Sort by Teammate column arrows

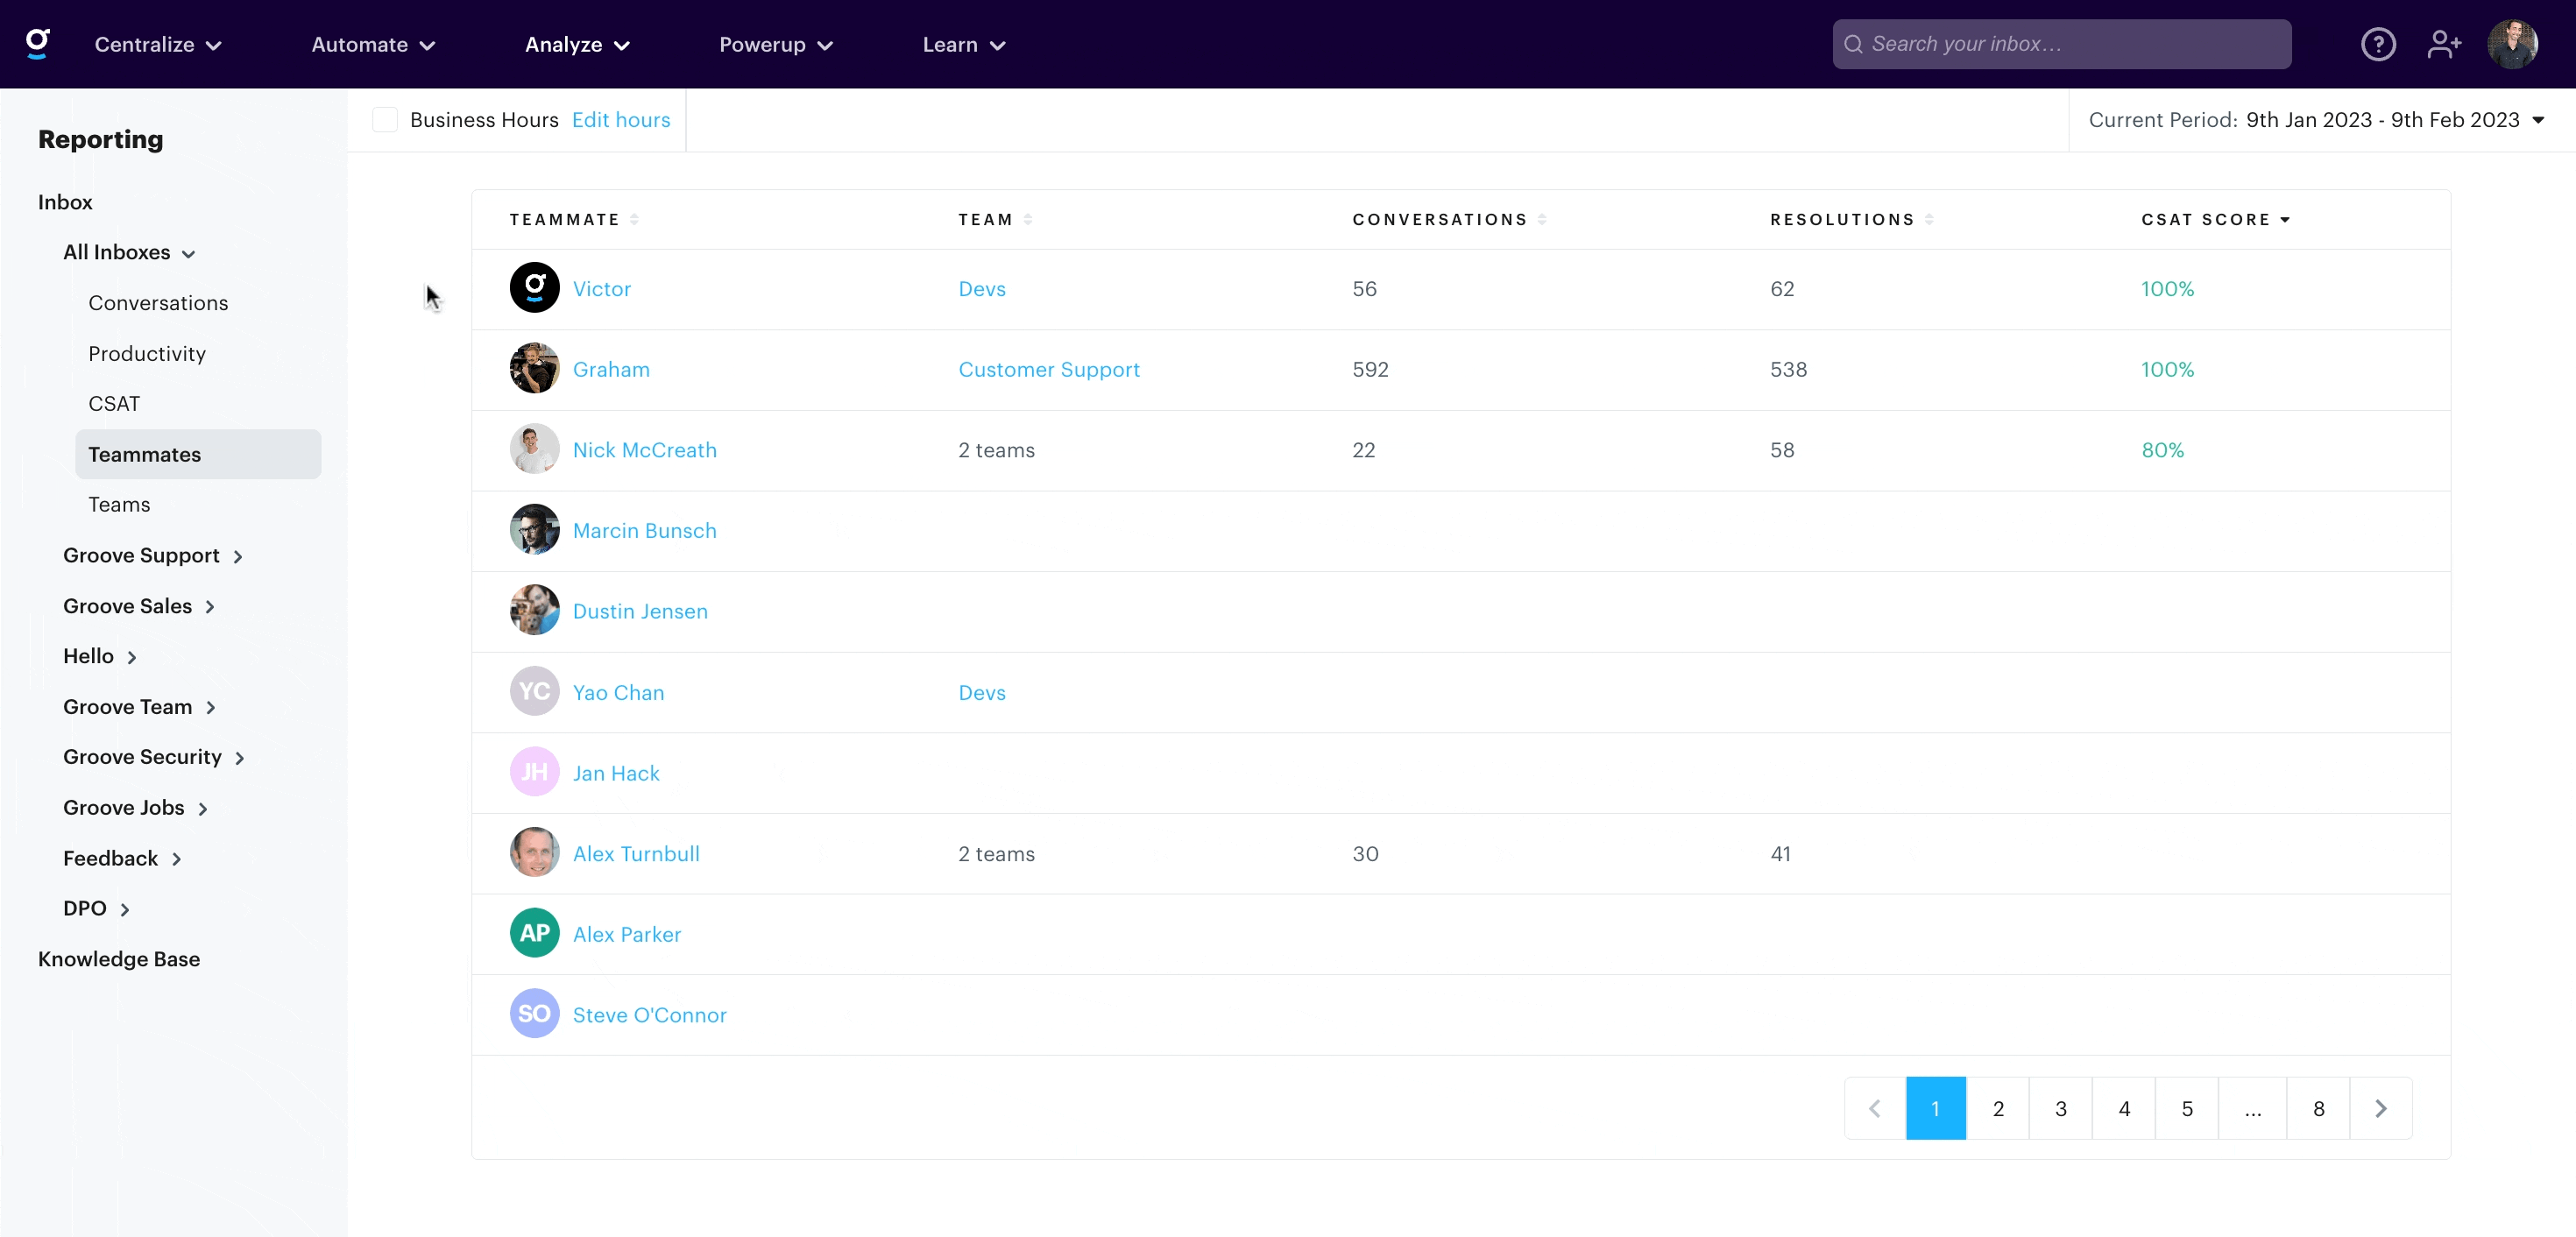[x=634, y=219]
